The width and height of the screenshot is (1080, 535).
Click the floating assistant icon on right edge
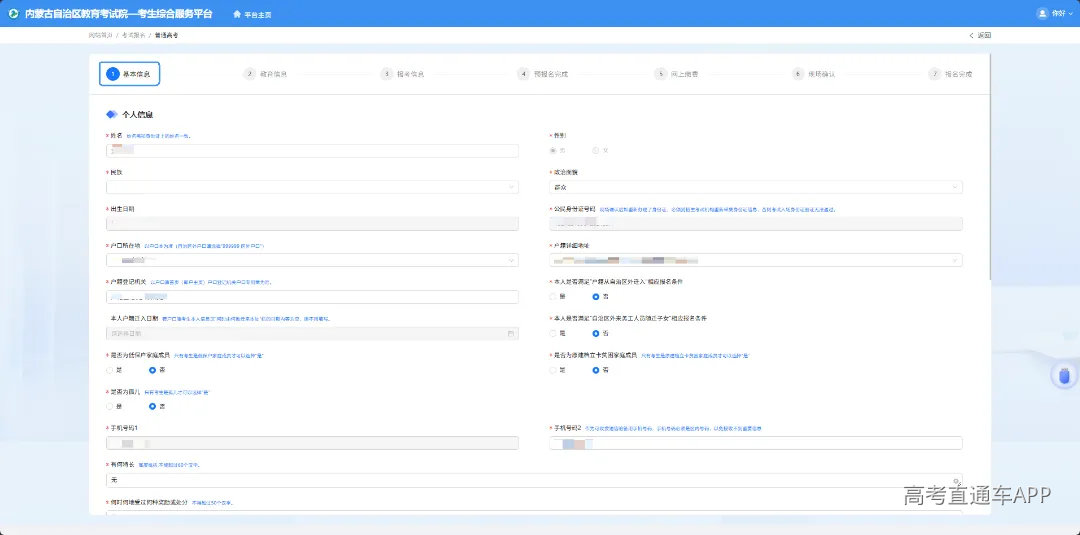1065,376
